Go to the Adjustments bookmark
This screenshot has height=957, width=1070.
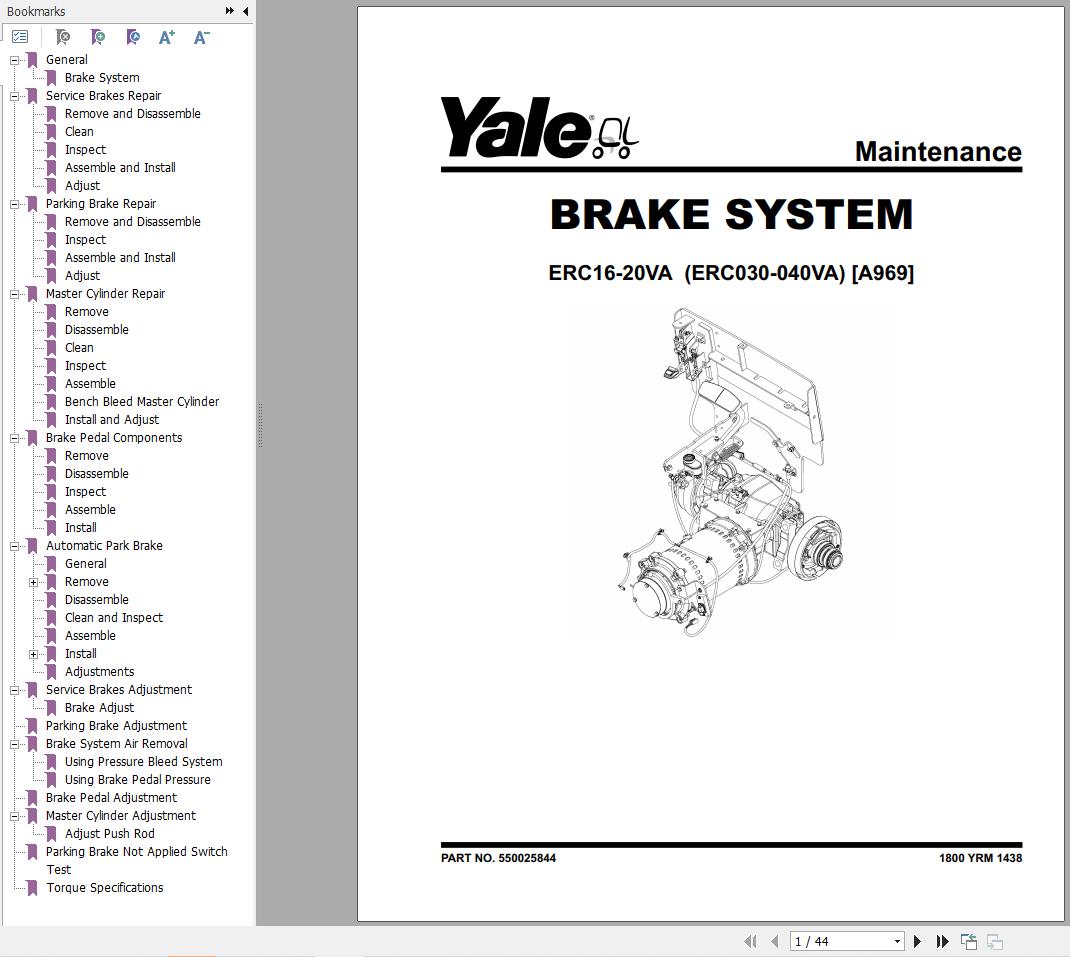pos(99,672)
